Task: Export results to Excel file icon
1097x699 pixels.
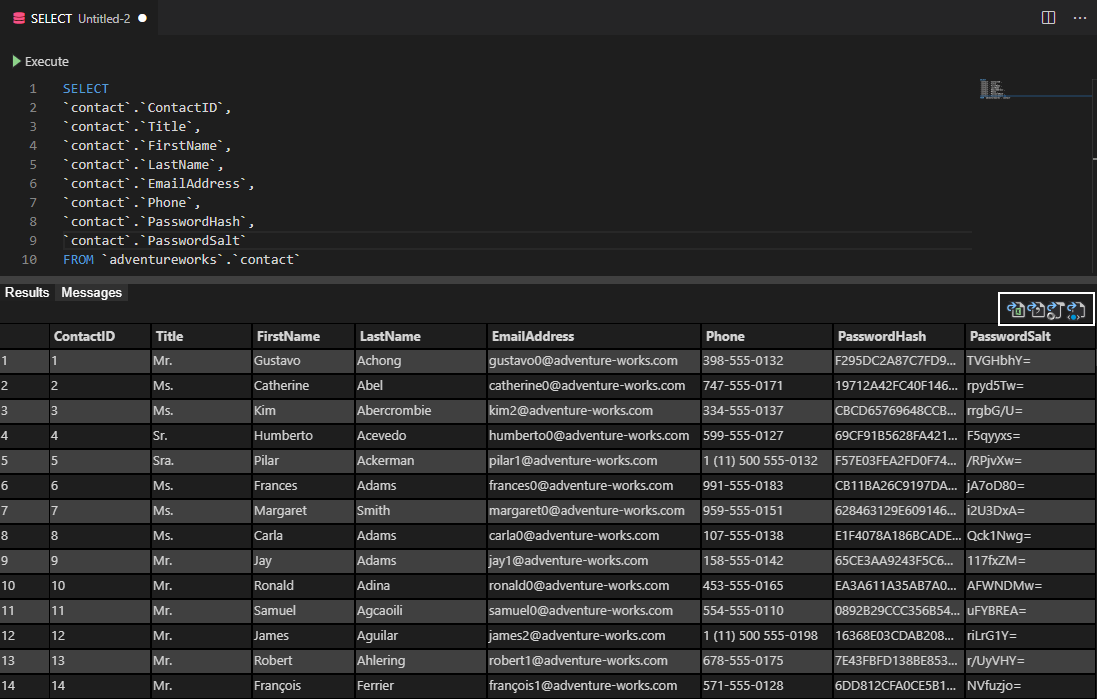Action: click(x=1016, y=310)
